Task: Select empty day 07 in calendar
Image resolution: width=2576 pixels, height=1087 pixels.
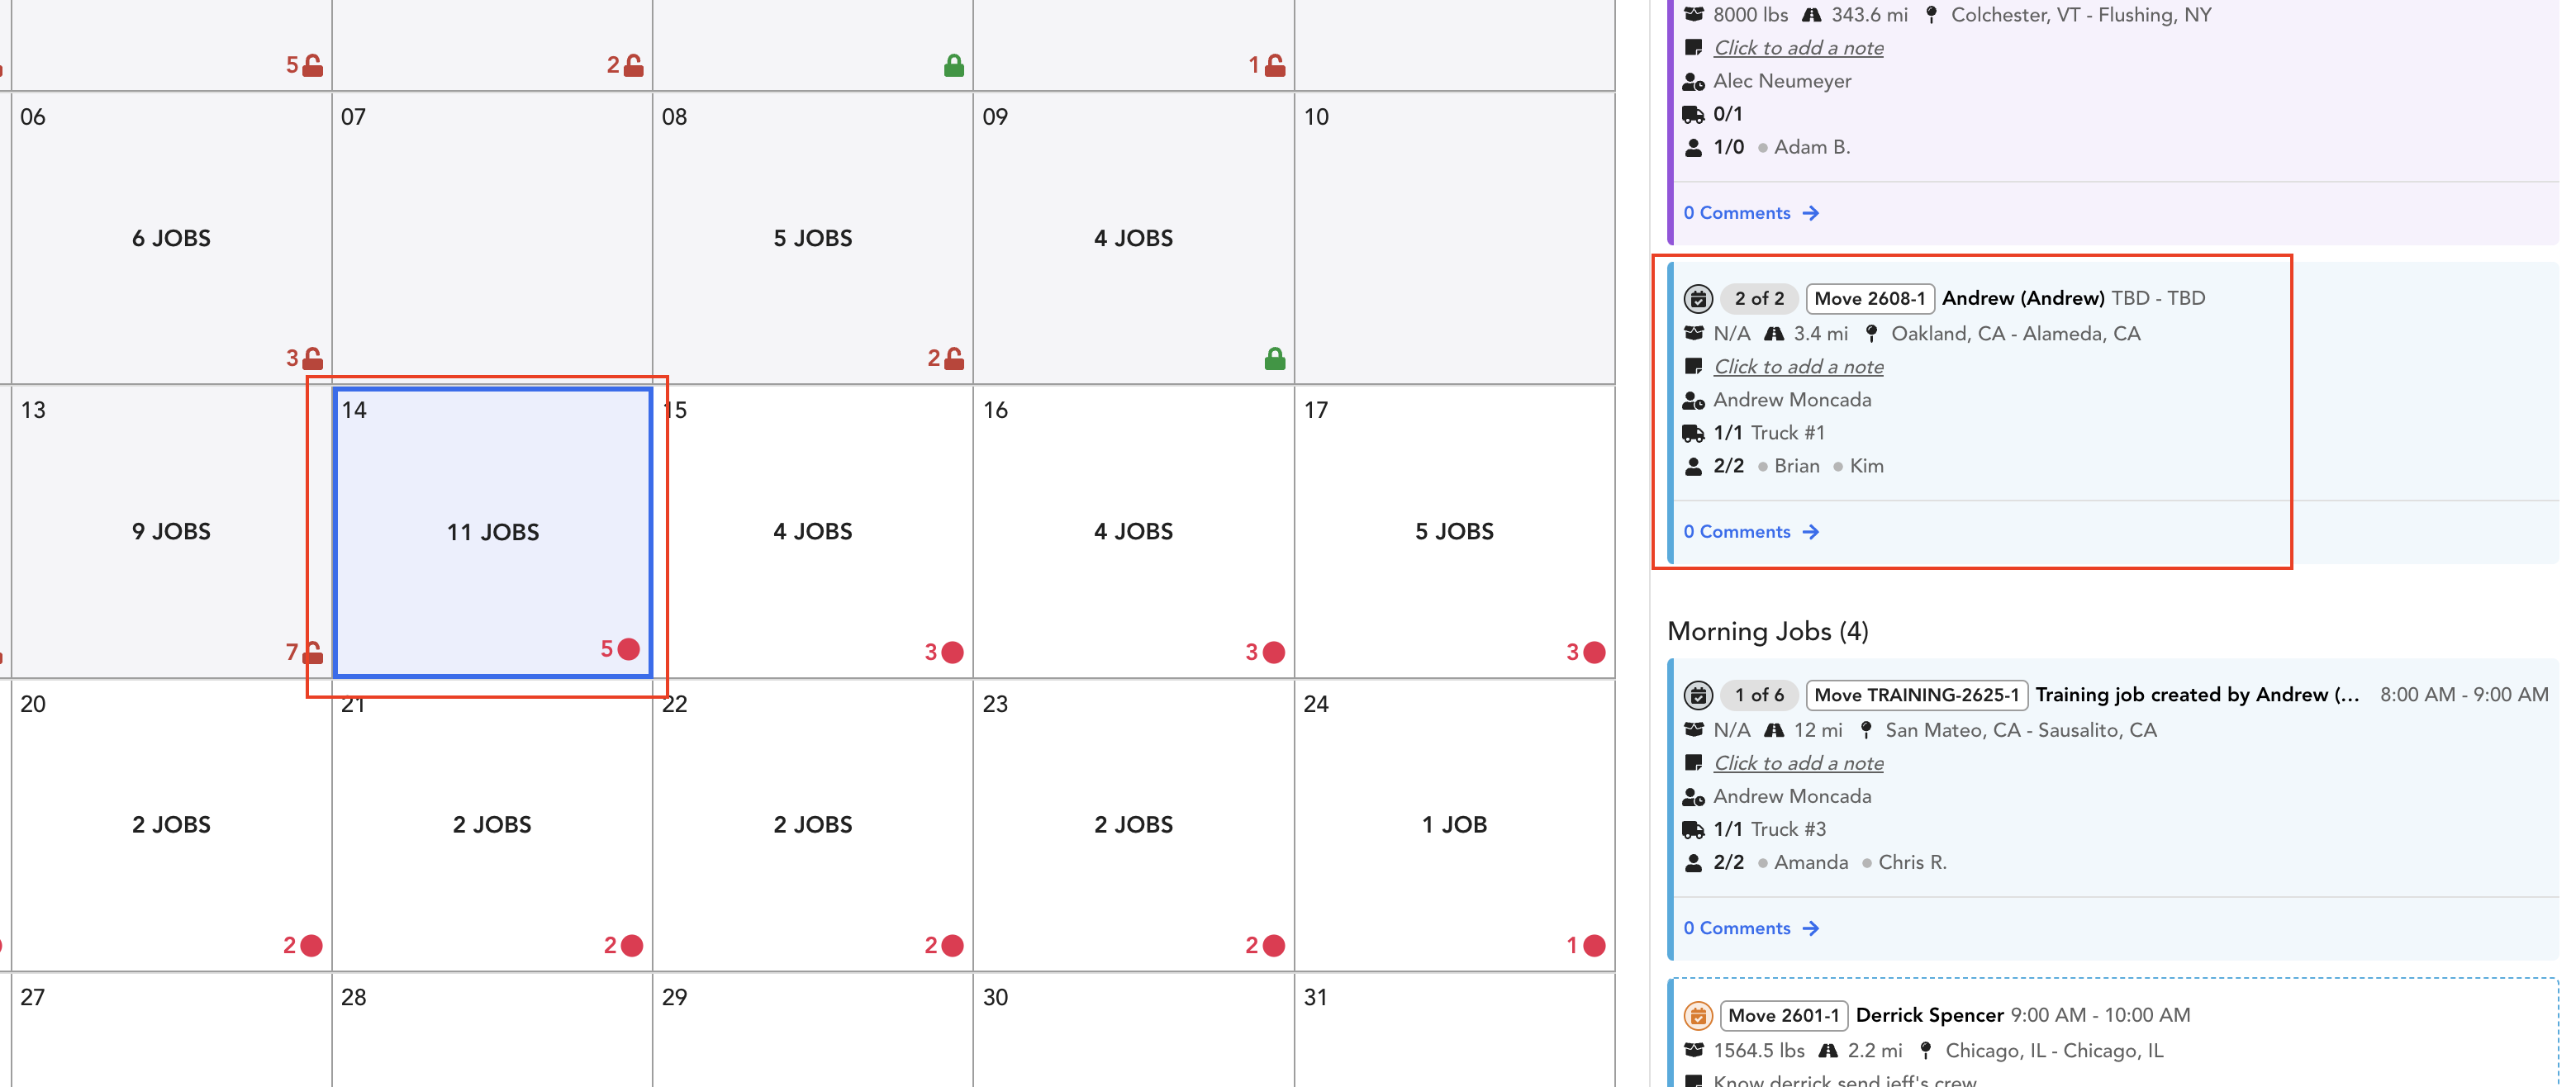Action: click(x=492, y=238)
